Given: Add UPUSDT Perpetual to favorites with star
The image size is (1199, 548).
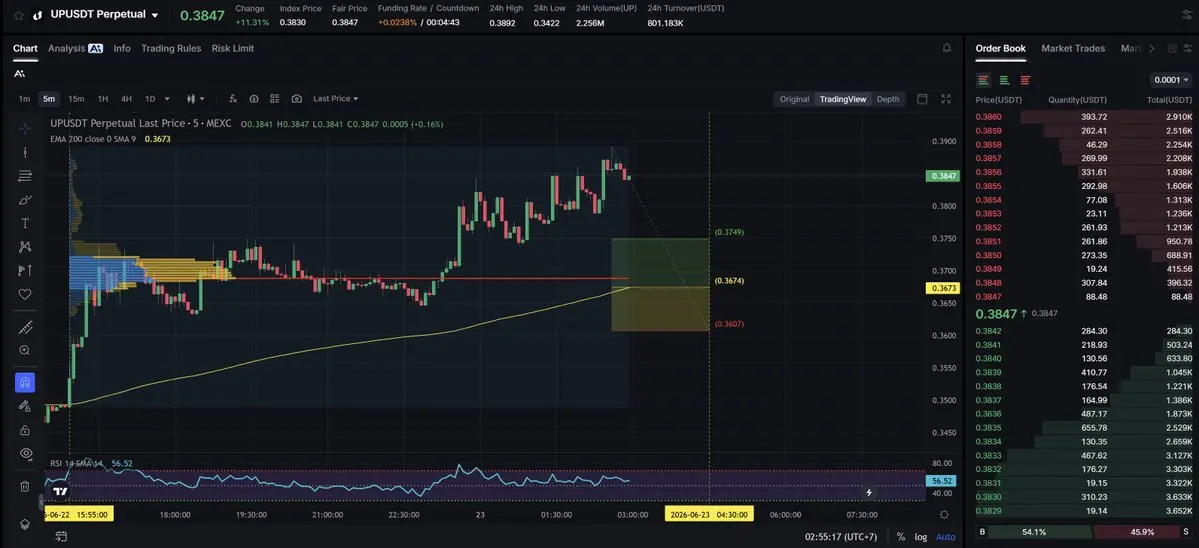Looking at the screenshot, I should point(18,15).
